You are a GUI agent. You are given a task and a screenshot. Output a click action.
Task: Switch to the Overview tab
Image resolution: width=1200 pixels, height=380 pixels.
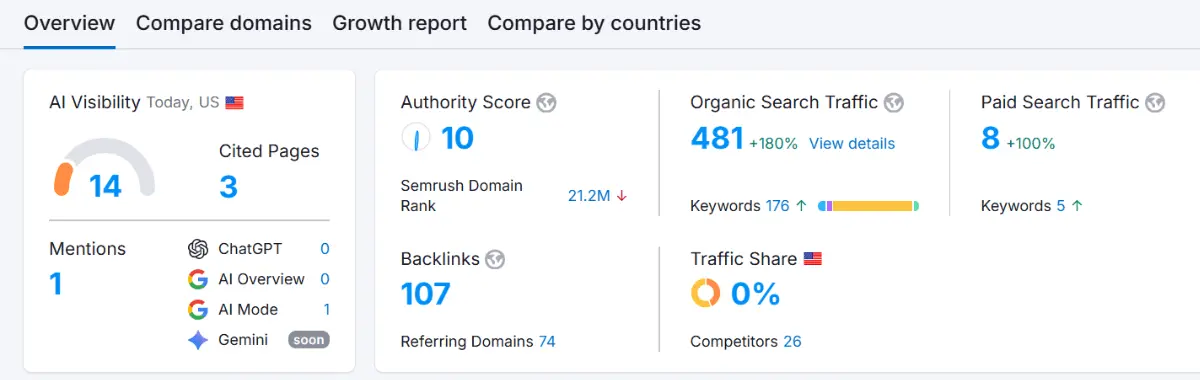pos(69,23)
